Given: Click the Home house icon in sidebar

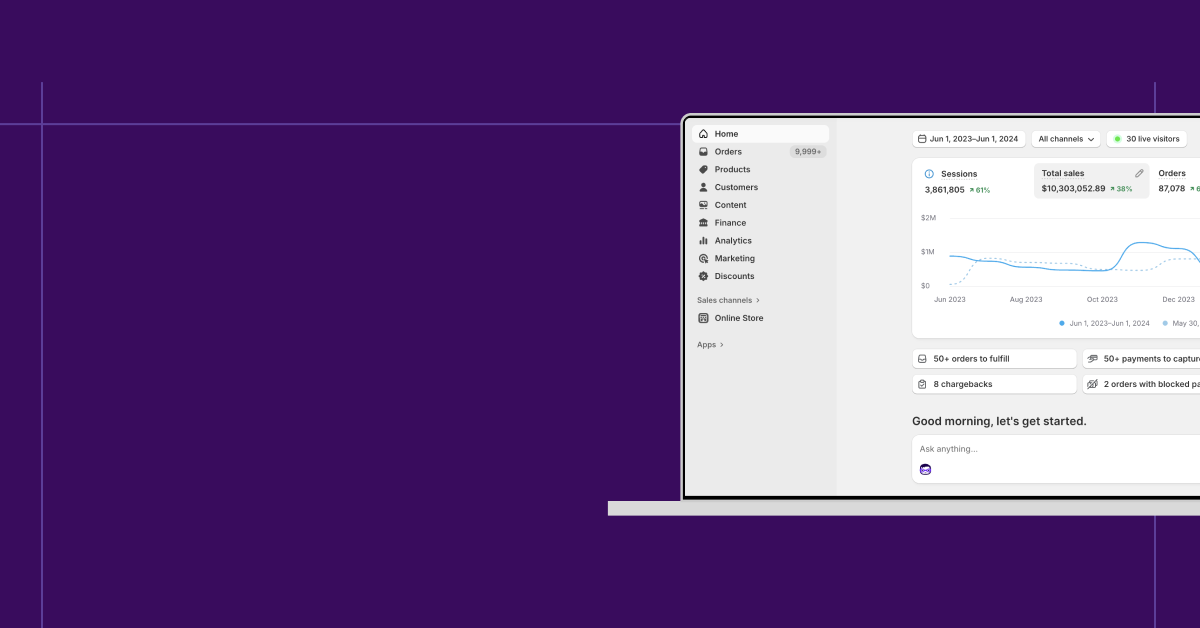Looking at the screenshot, I should [703, 134].
